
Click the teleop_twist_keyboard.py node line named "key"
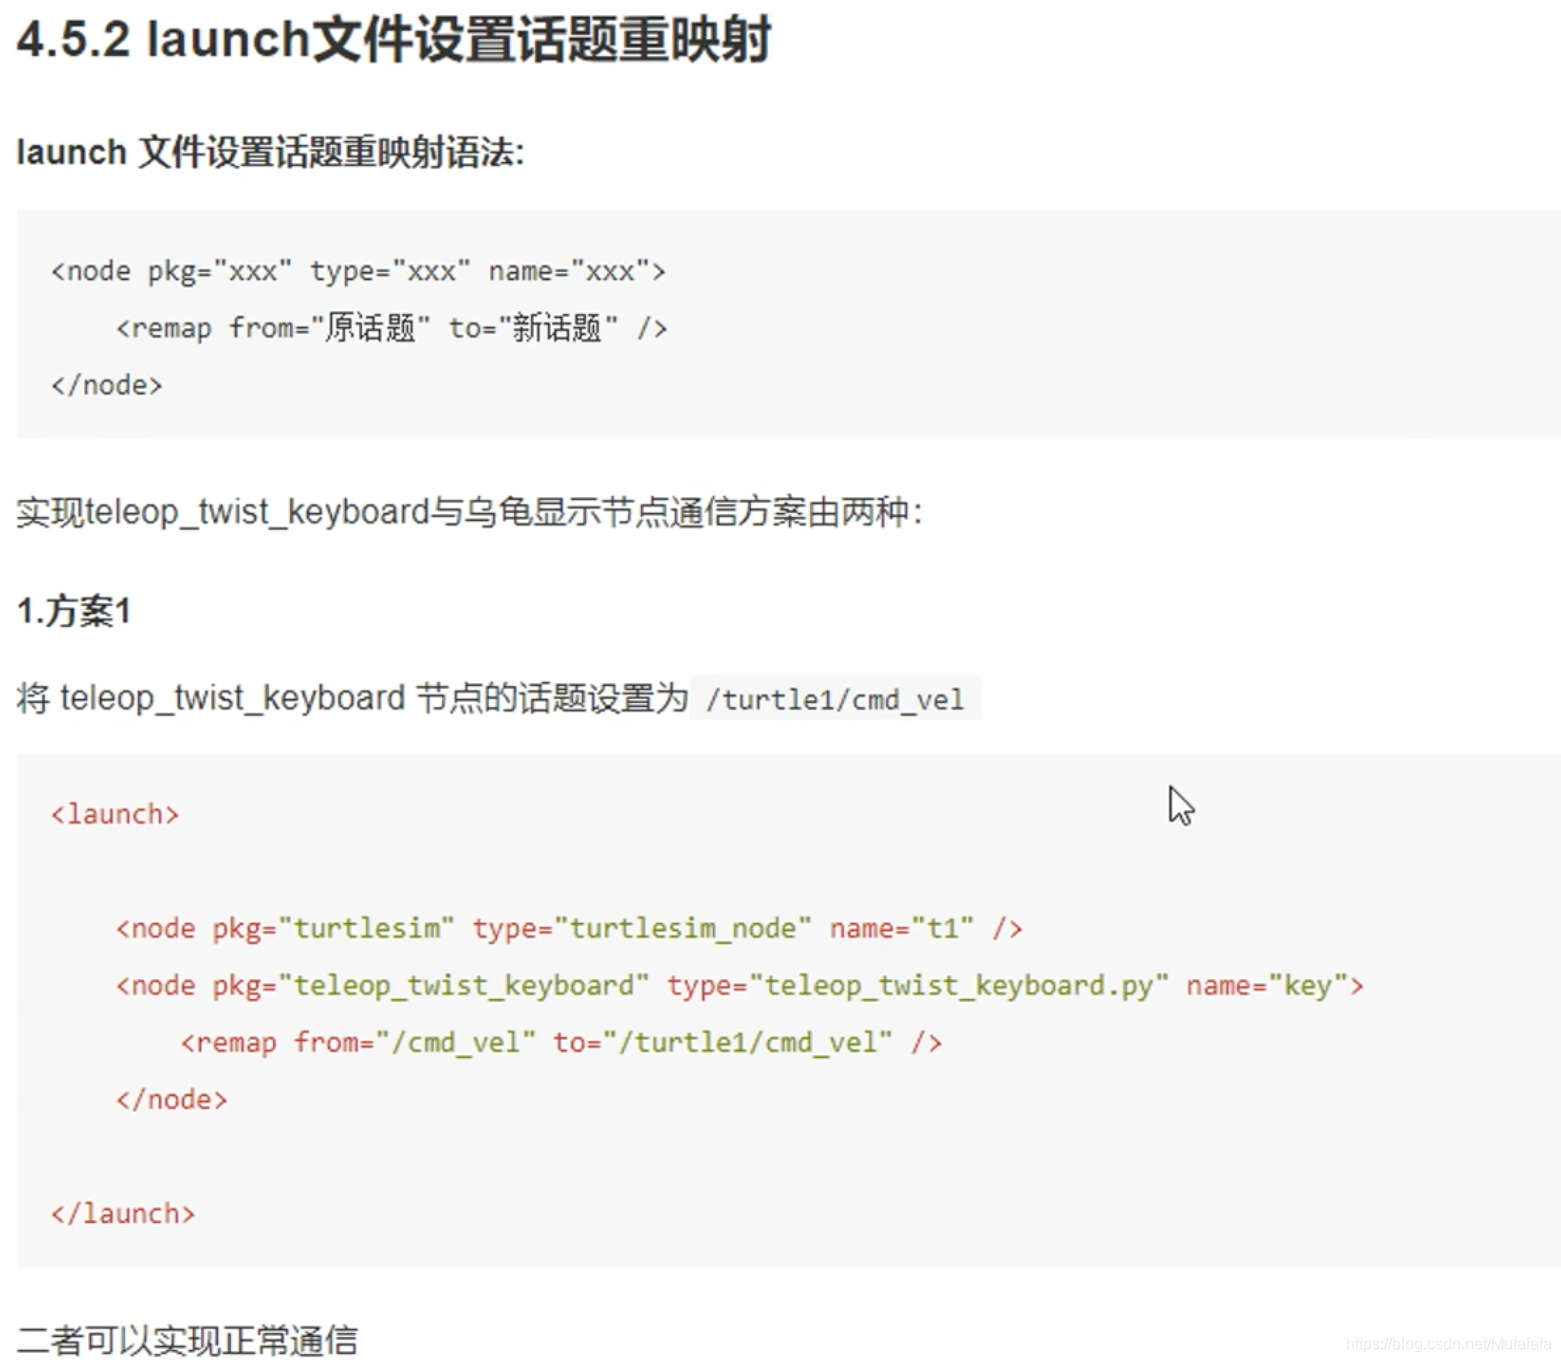[x=739, y=986]
